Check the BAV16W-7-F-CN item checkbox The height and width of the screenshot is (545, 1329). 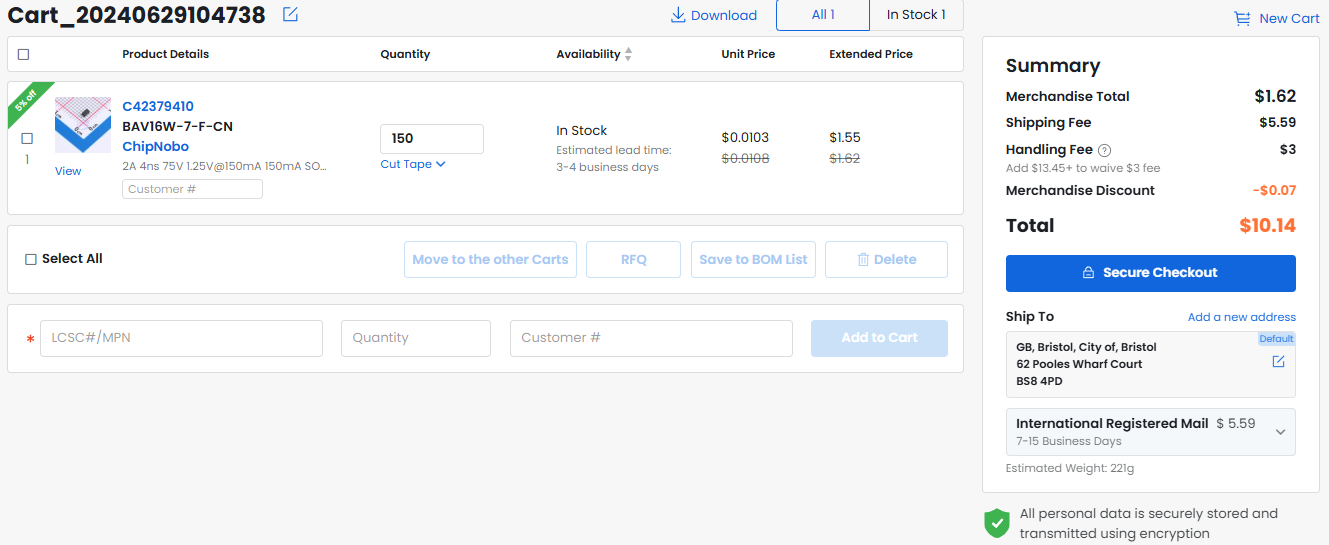pyautogui.click(x=27, y=139)
